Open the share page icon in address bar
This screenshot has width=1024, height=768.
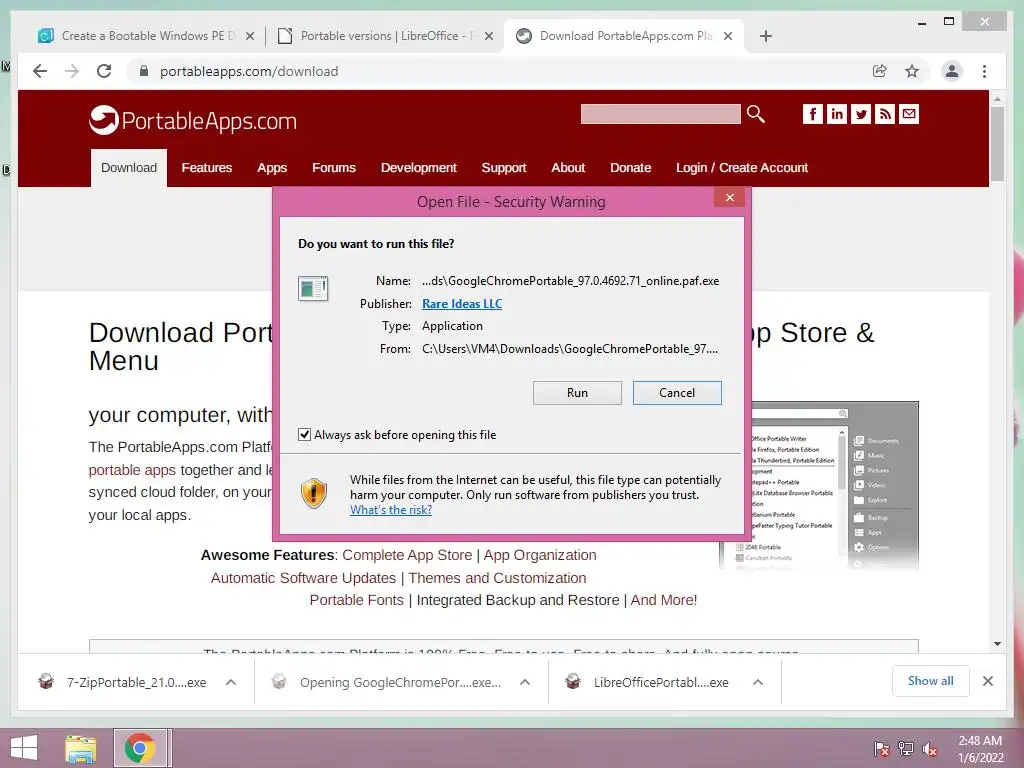click(x=880, y=71)
